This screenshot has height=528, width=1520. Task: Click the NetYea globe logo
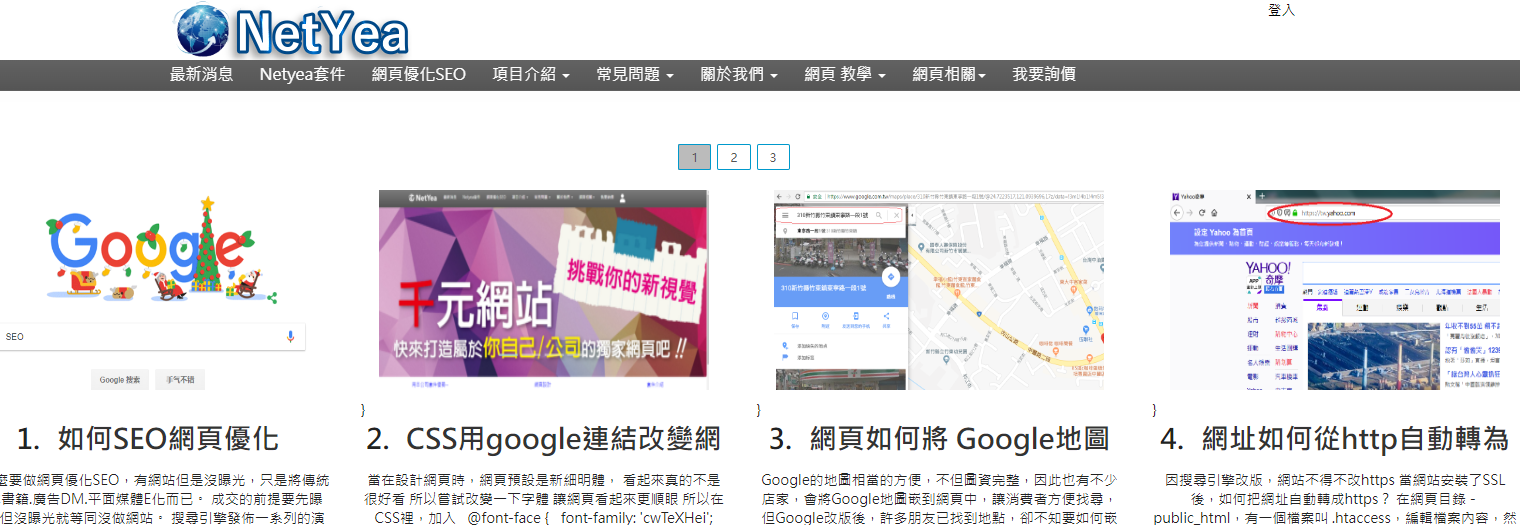point(292,30)
